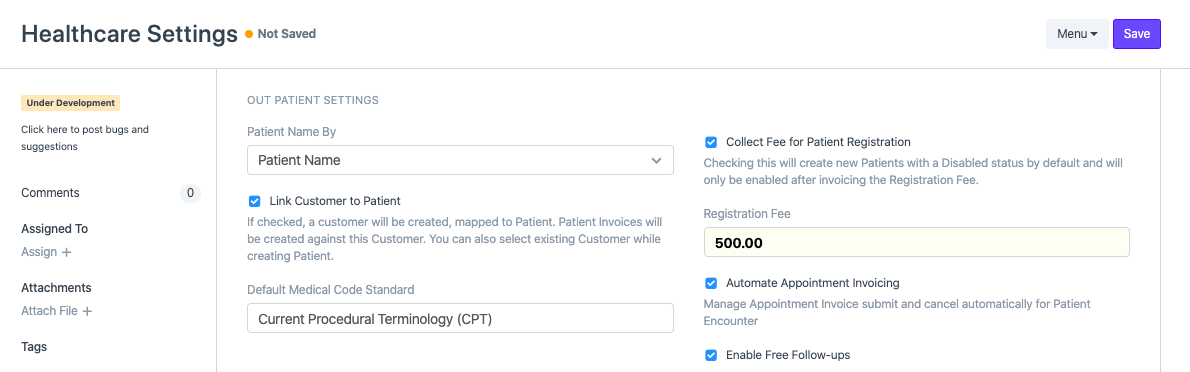This screenshot has width=1190, height=372.
Task: Click the Menu caret arrow icon
Action: point(1094,35)
